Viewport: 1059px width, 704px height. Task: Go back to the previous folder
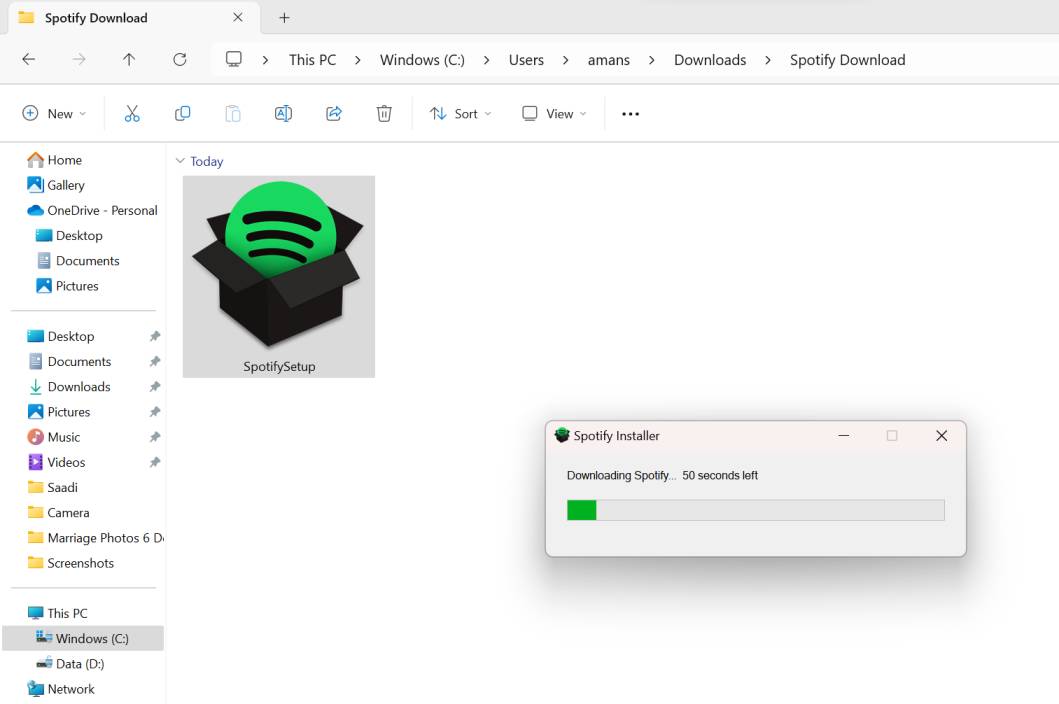(28, 60)
